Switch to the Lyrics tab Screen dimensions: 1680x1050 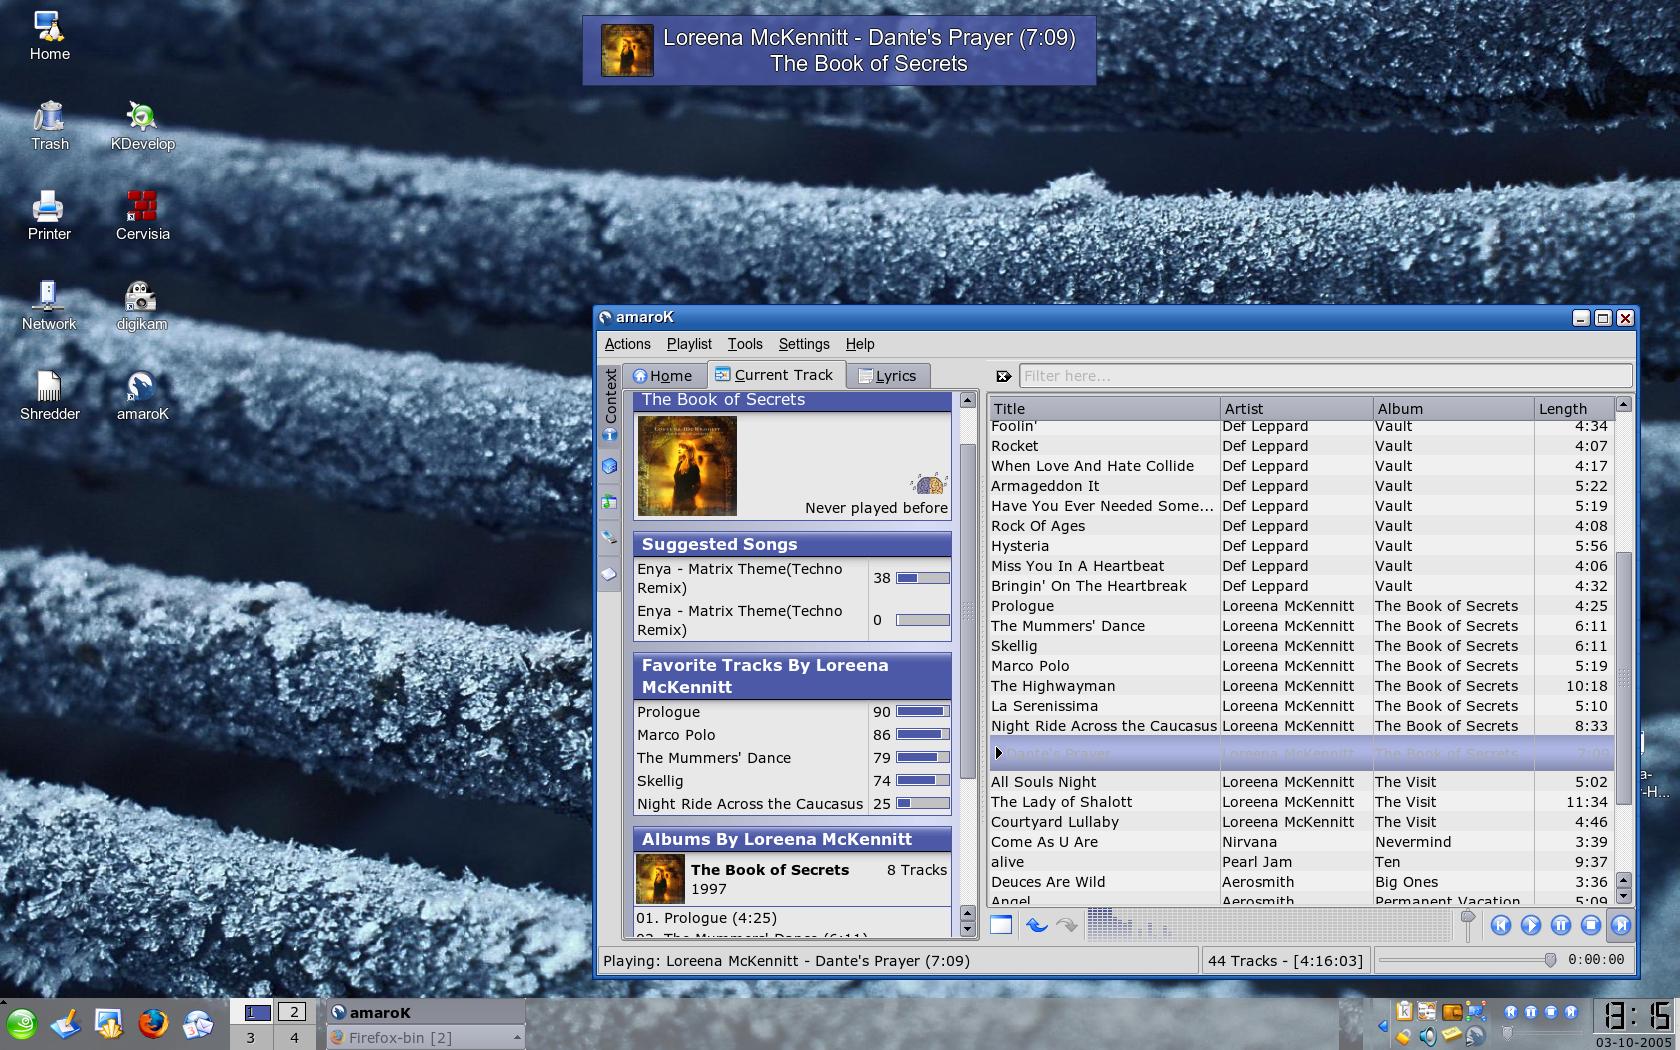[888, 376]
